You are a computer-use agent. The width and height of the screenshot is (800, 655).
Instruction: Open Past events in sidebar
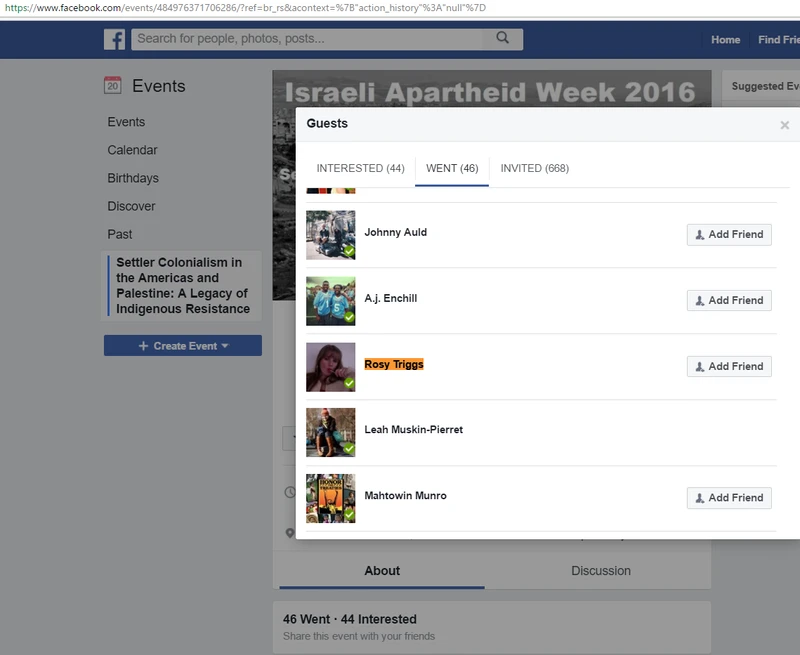tap(119, 234)
